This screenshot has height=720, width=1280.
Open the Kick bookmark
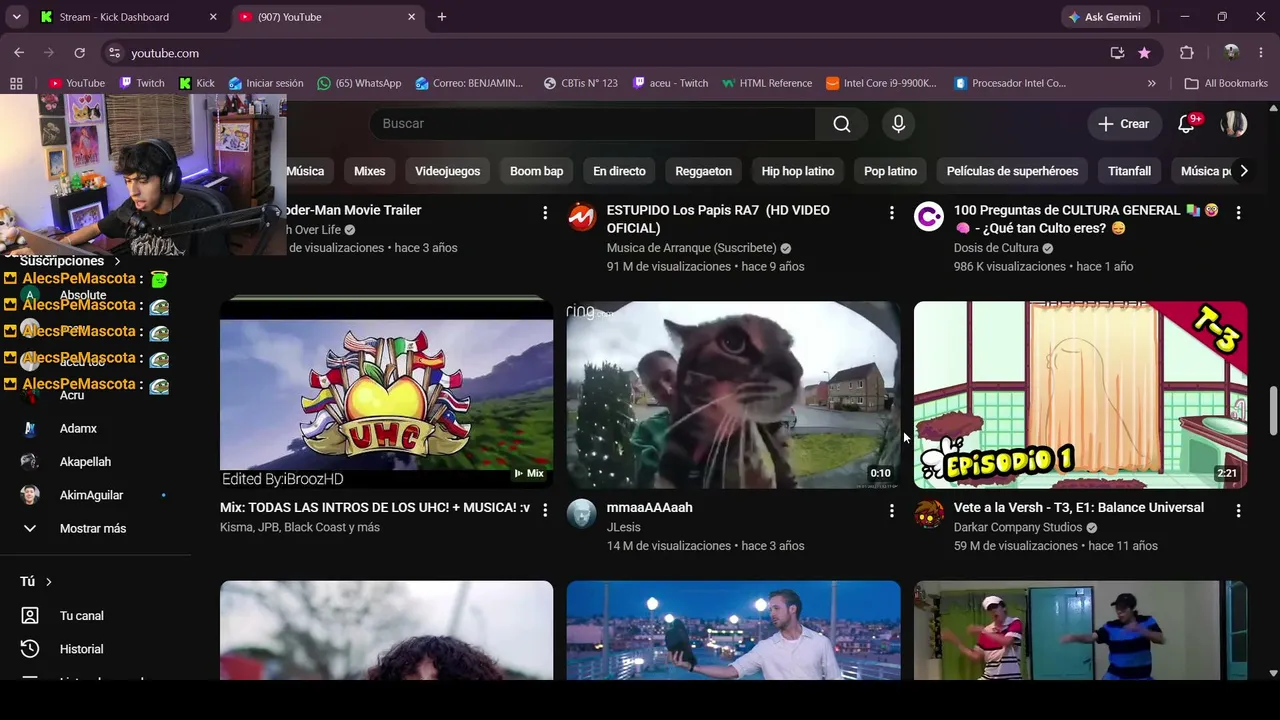(x=197, y=83)
